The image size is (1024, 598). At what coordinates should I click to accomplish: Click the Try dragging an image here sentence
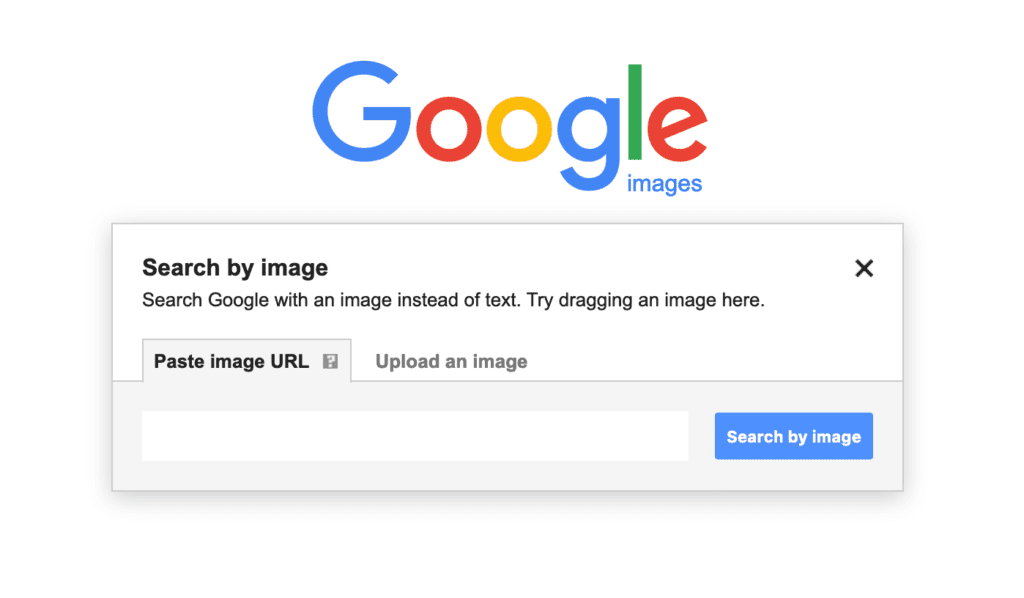tap(646, 300)
